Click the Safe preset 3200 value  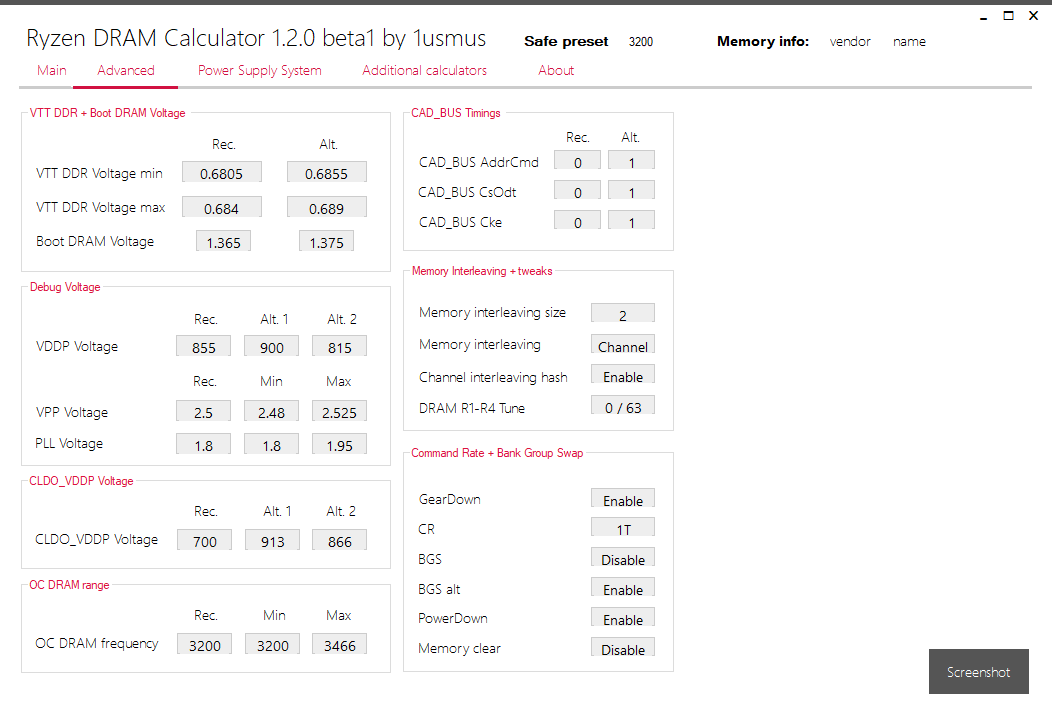tap(641, 42)
